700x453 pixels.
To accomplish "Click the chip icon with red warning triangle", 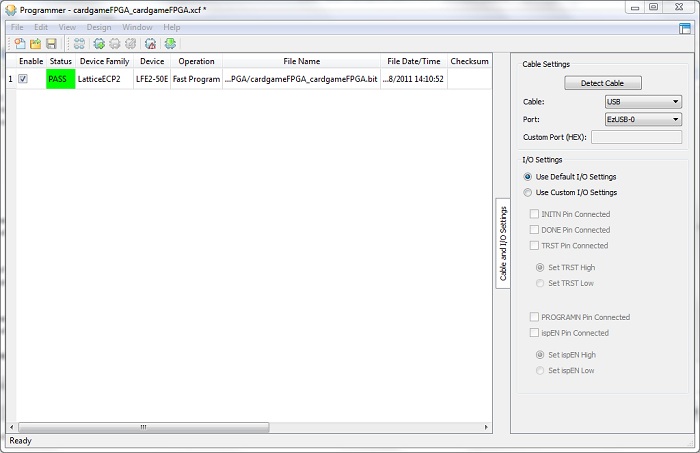I will tap(150, 44).
